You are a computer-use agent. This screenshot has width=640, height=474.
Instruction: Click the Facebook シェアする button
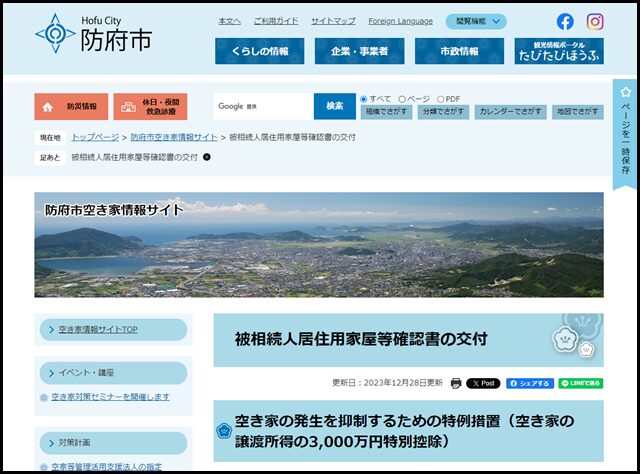(530, 383)
